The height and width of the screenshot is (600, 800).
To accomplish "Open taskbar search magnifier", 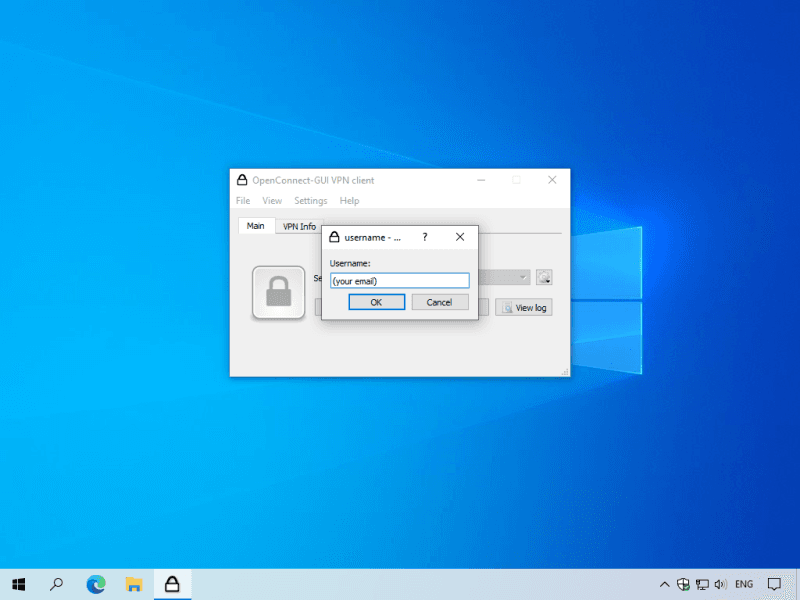I will 57,584.
